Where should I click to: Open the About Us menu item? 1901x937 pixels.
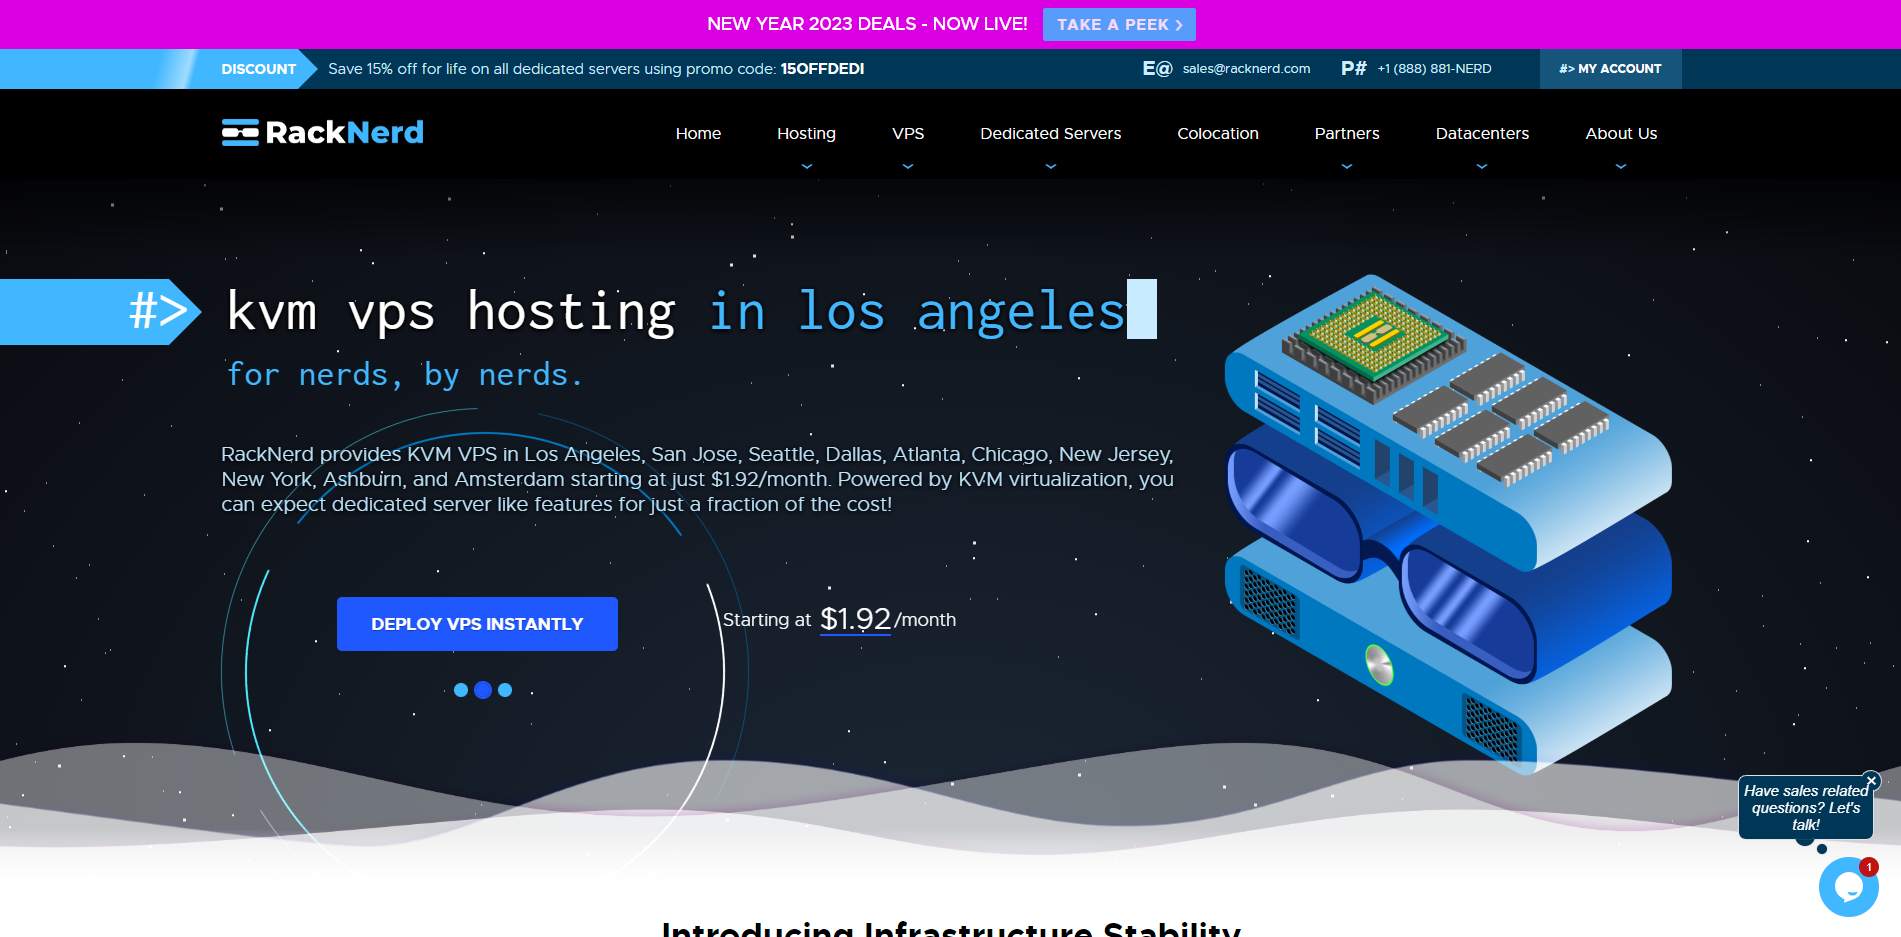[x=1621, y=133]
